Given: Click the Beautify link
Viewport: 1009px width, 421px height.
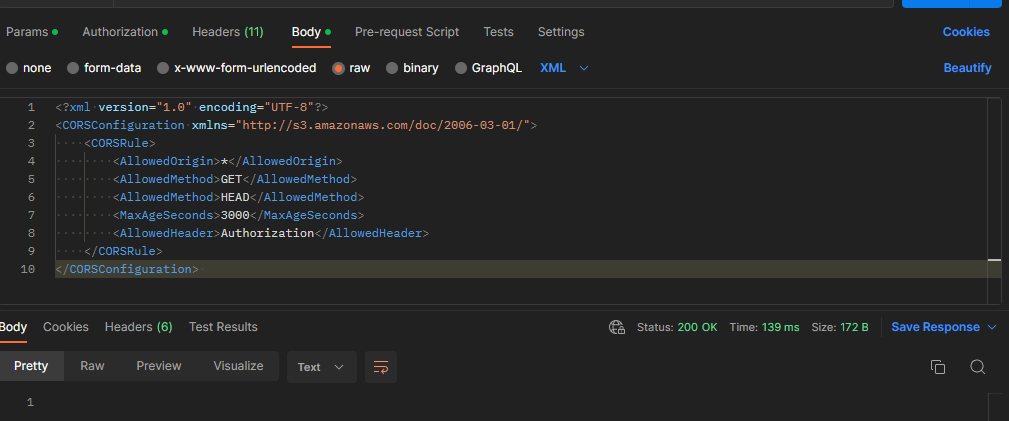Looking at the screenshot, I should pos(967,68).
